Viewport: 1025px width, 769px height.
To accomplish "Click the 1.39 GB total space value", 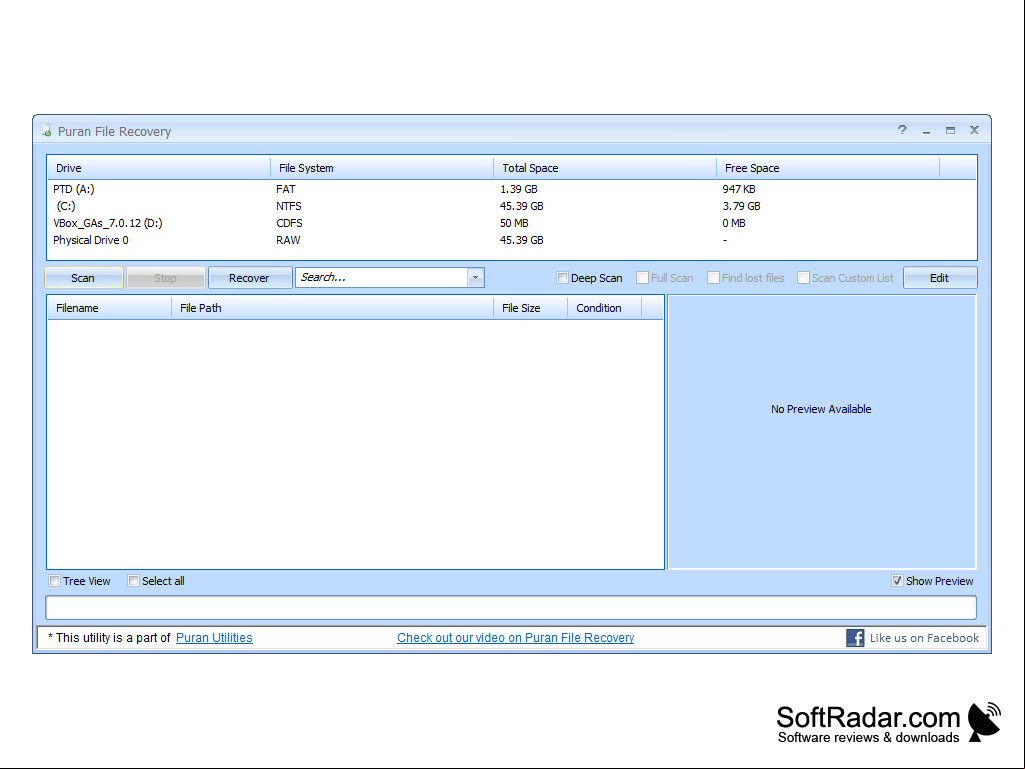I will [x=519, y=189].
